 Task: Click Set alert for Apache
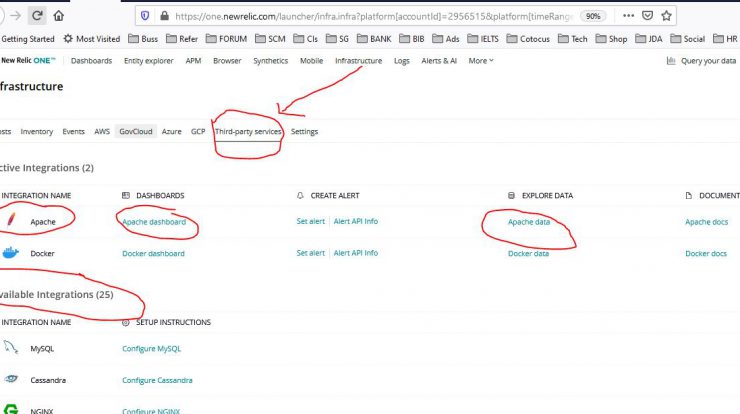[311, 221]
